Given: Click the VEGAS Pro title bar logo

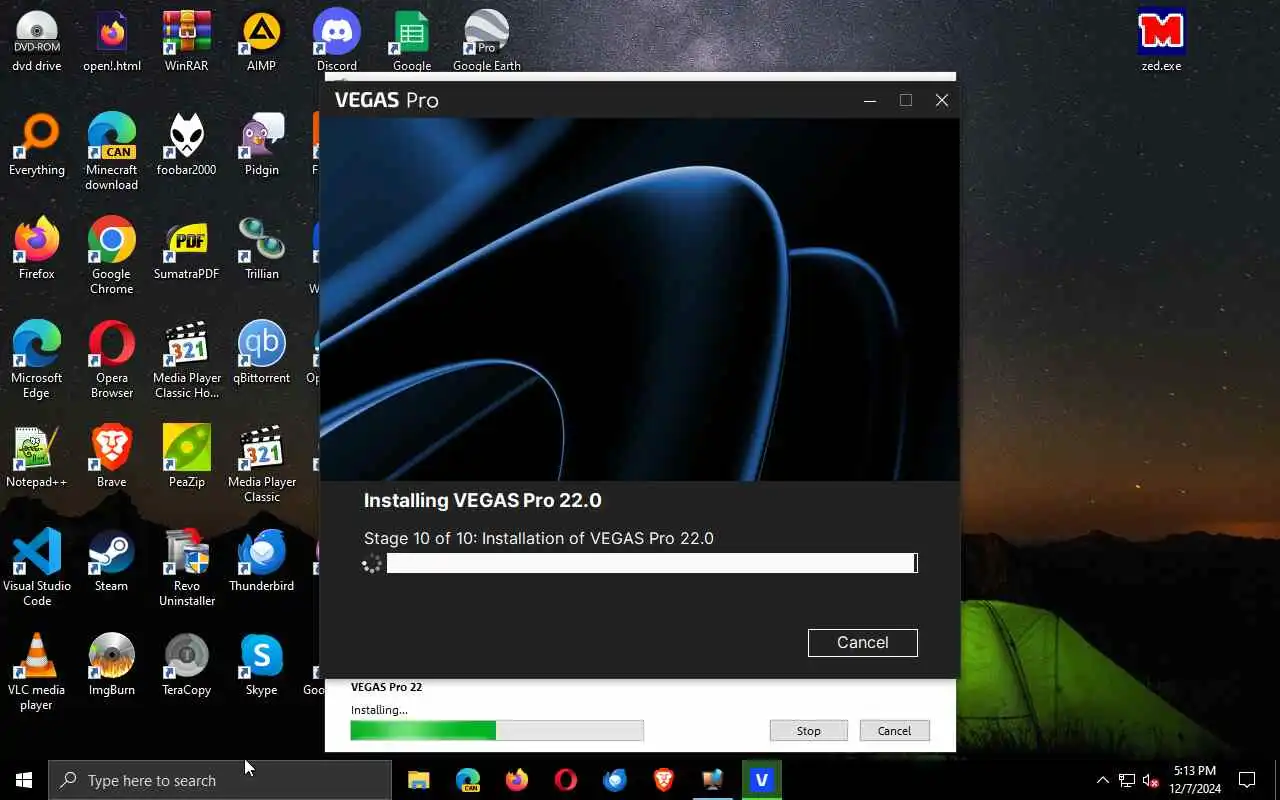Looking at the screenshot, I should point(386,100).
